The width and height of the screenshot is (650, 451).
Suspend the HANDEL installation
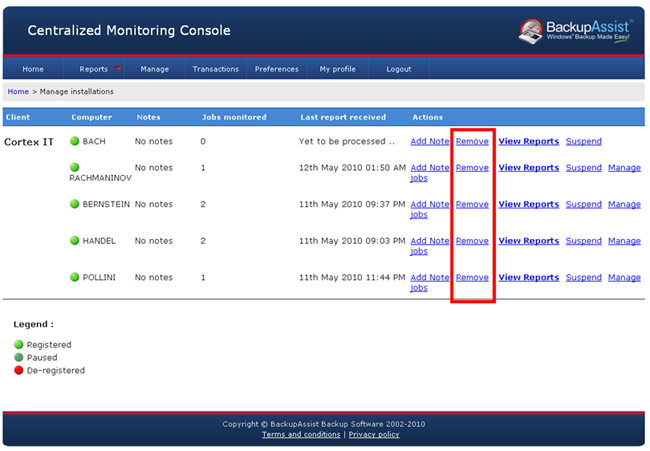click(583, 240)
